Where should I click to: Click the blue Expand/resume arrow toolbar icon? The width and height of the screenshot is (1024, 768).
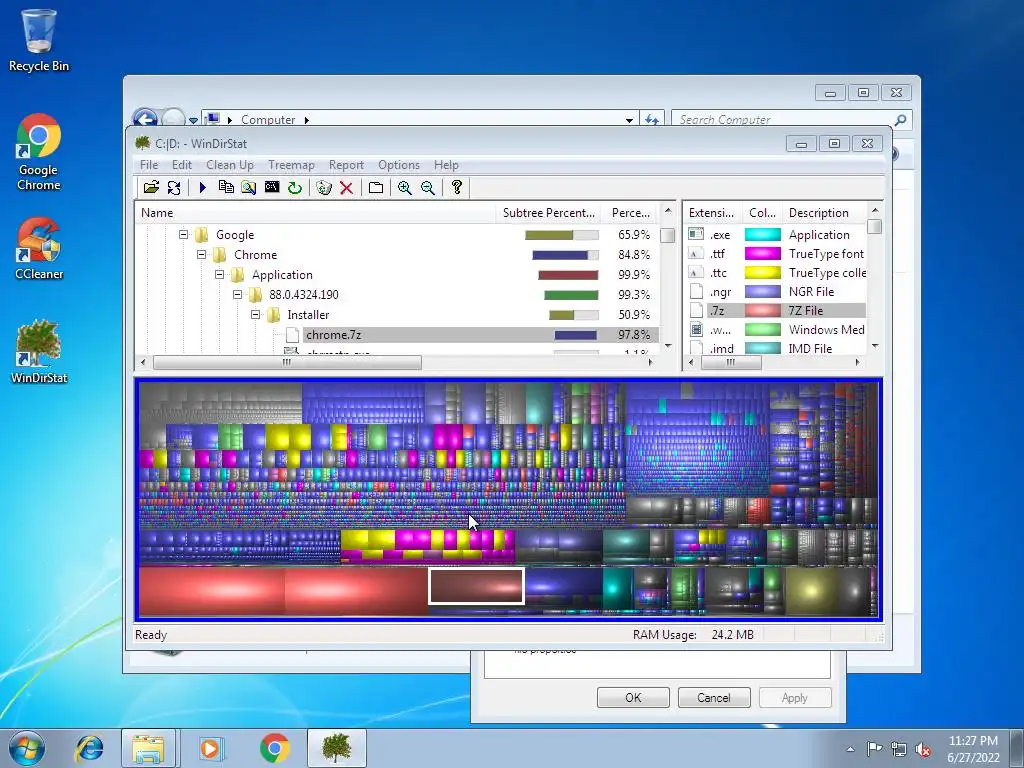202,188
